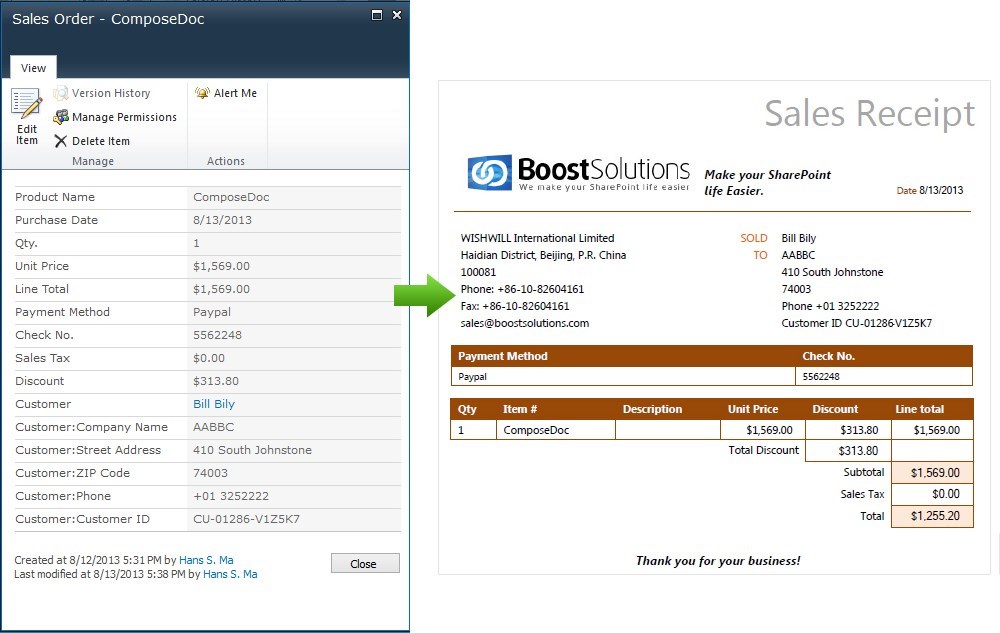Click the Version History label
Image resolution: width=1000 pixels, height=633 pixels.
[111, 93]
